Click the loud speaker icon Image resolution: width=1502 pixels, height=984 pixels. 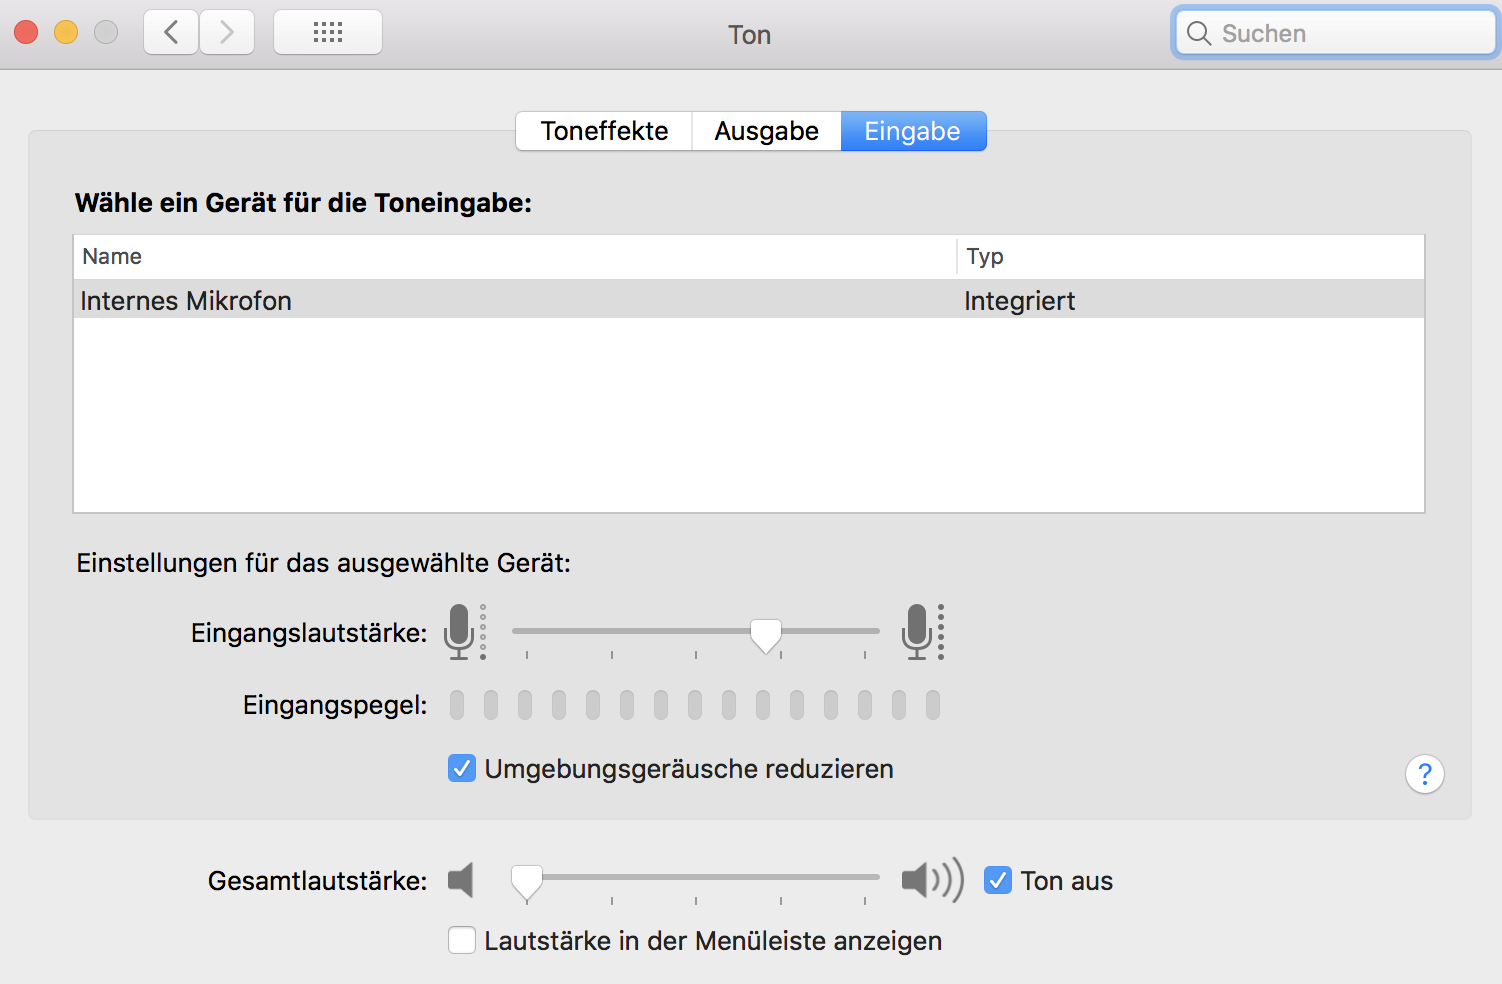tap(931, 880)
